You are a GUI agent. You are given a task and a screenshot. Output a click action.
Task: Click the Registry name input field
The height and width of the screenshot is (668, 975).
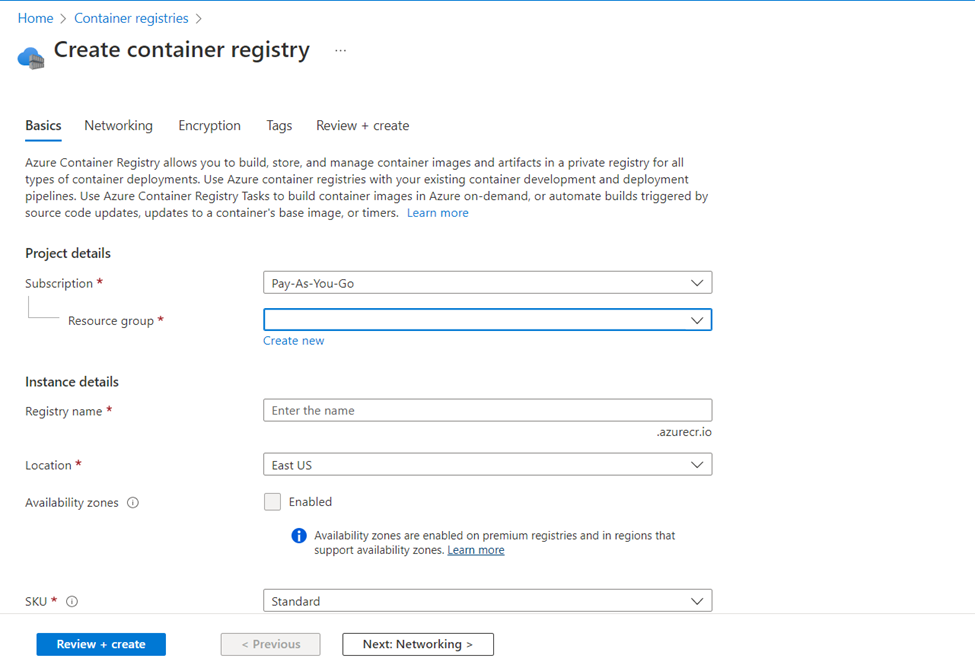[487, 410]
